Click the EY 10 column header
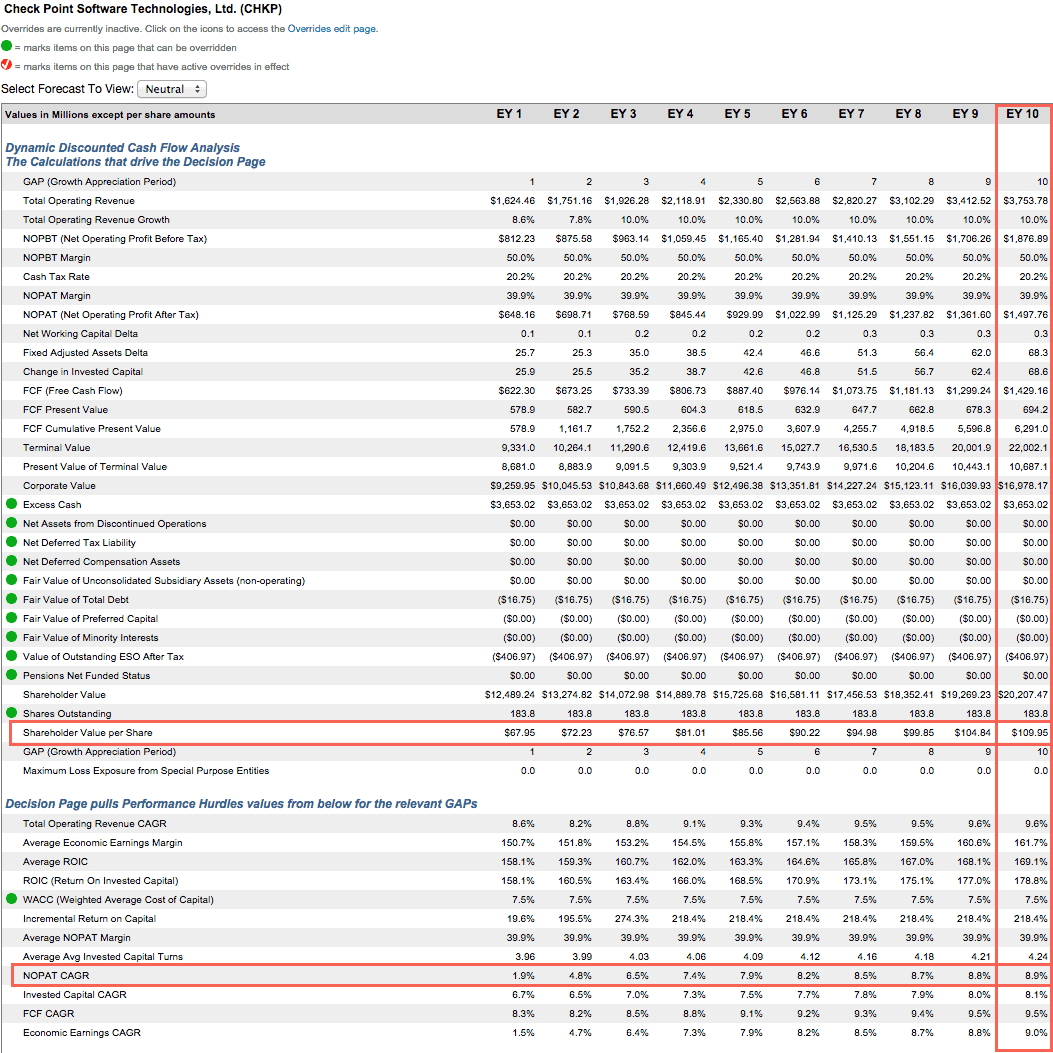The image size is (1053, 1053). pyautogui.click(x=1022, y=114)
